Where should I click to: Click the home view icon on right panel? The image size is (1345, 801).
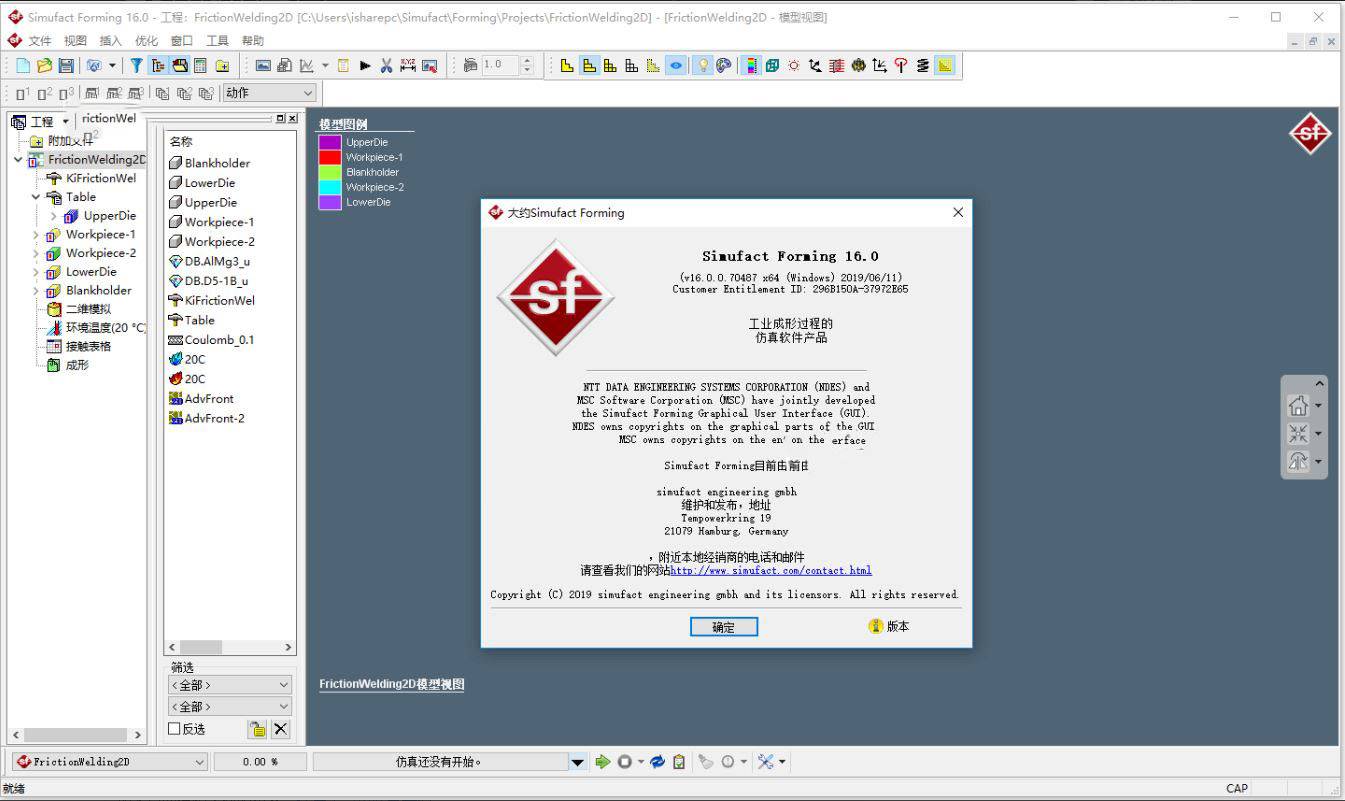[1298, 405]
